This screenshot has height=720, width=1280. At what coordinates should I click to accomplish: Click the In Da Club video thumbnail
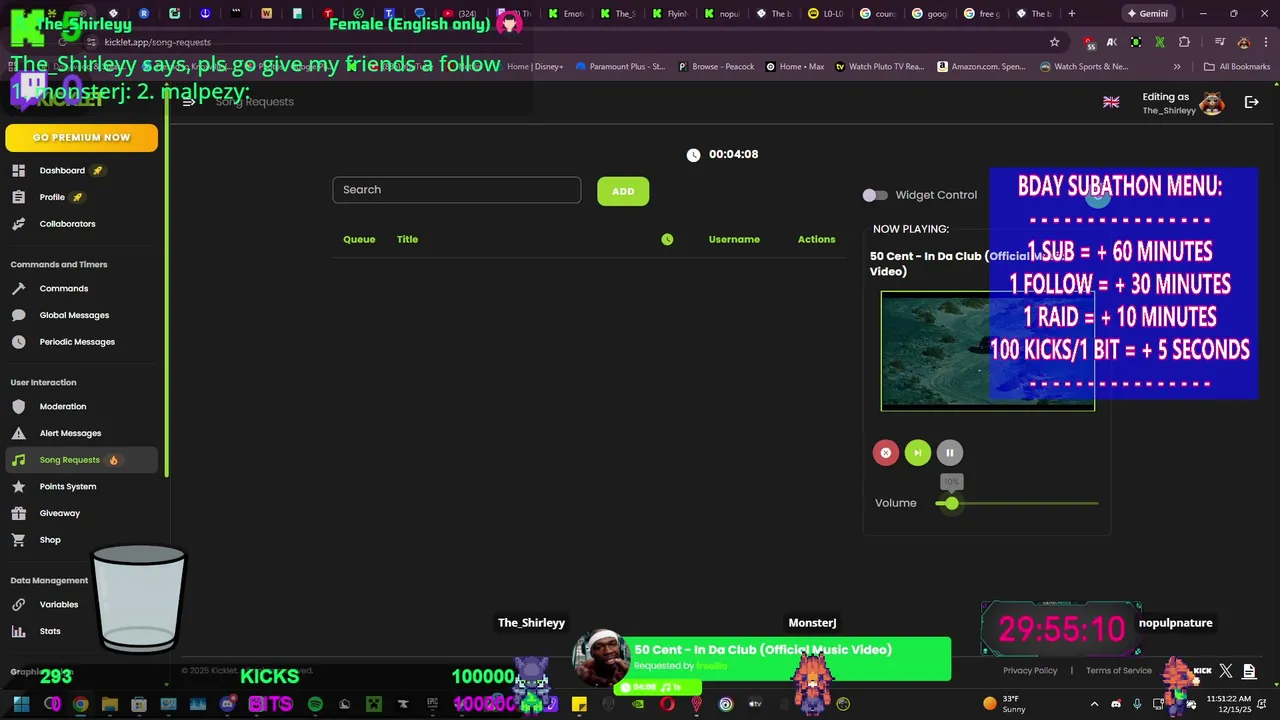click(987, 351)
